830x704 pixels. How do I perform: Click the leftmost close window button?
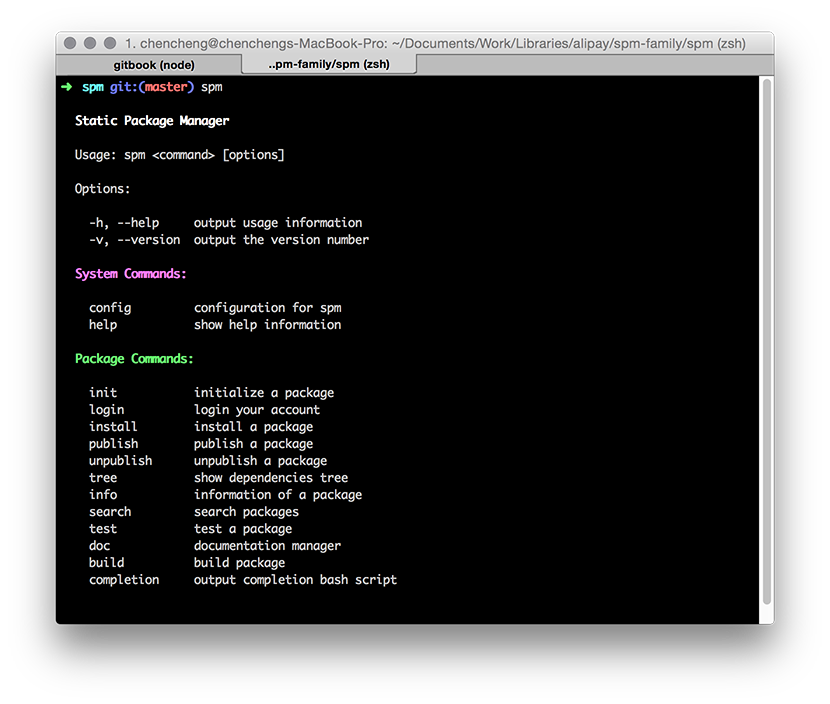pos(70,44)
